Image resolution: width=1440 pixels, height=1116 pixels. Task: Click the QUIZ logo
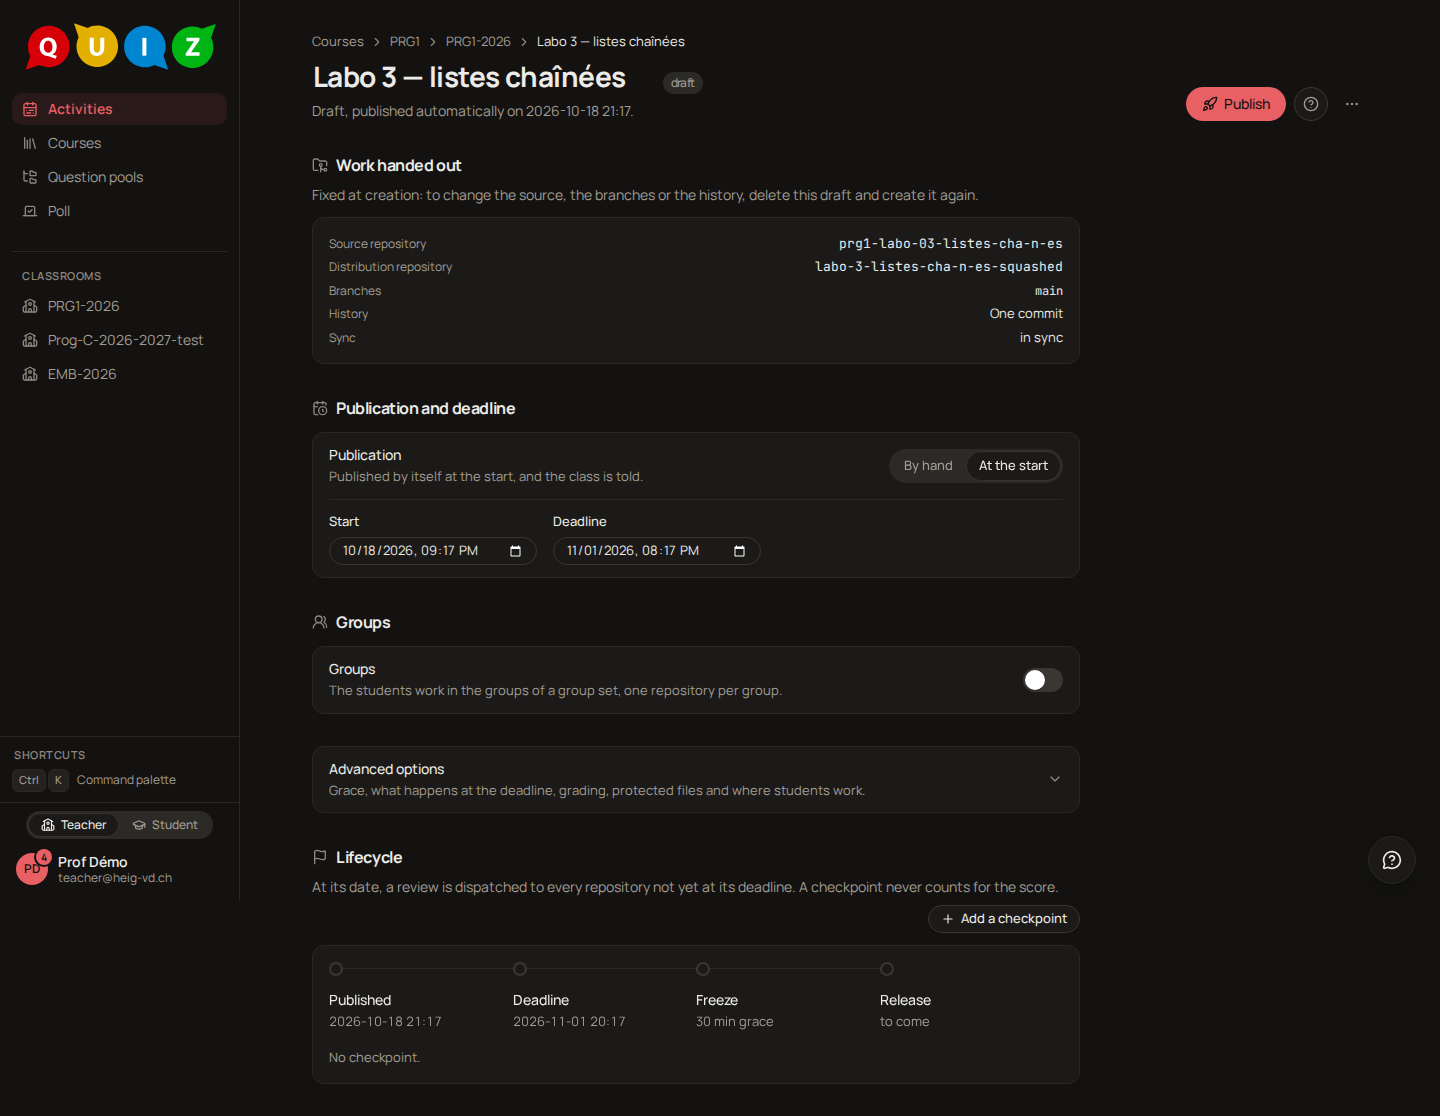[120, 46]
